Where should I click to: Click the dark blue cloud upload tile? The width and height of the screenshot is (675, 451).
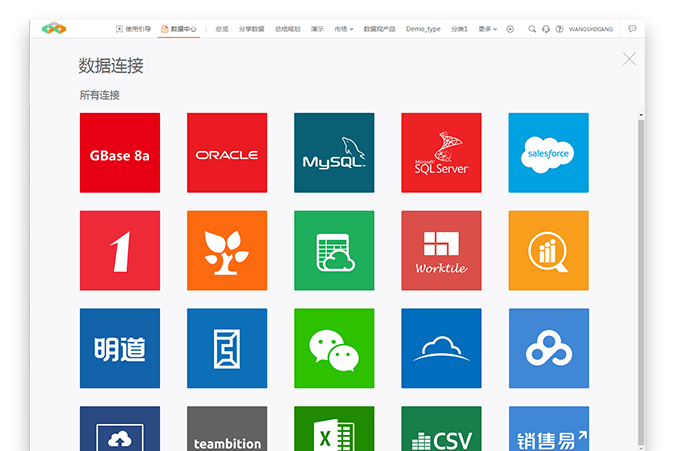(x=120, y=429)
